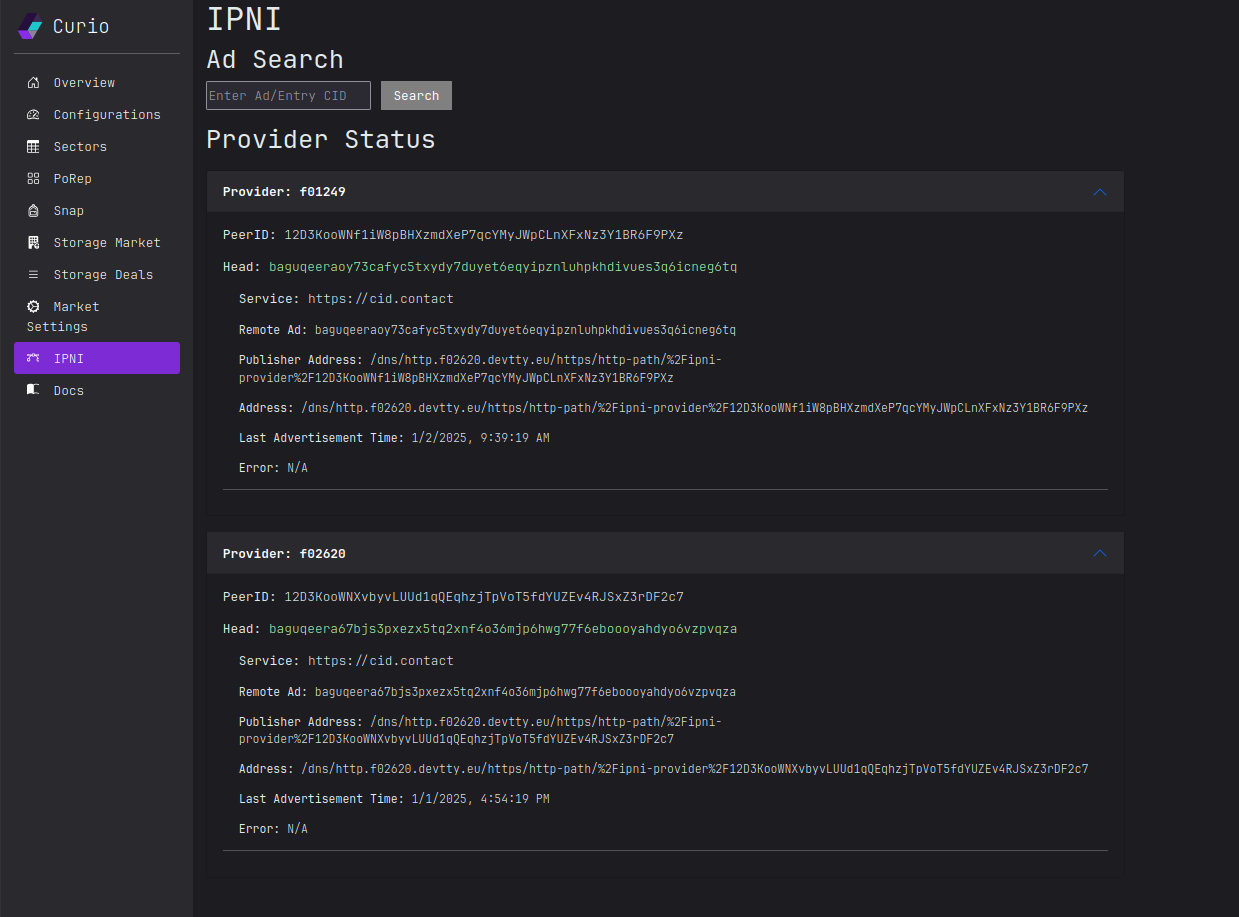Collapse the Provider f01249 panel chevron

click(1100, 192)
